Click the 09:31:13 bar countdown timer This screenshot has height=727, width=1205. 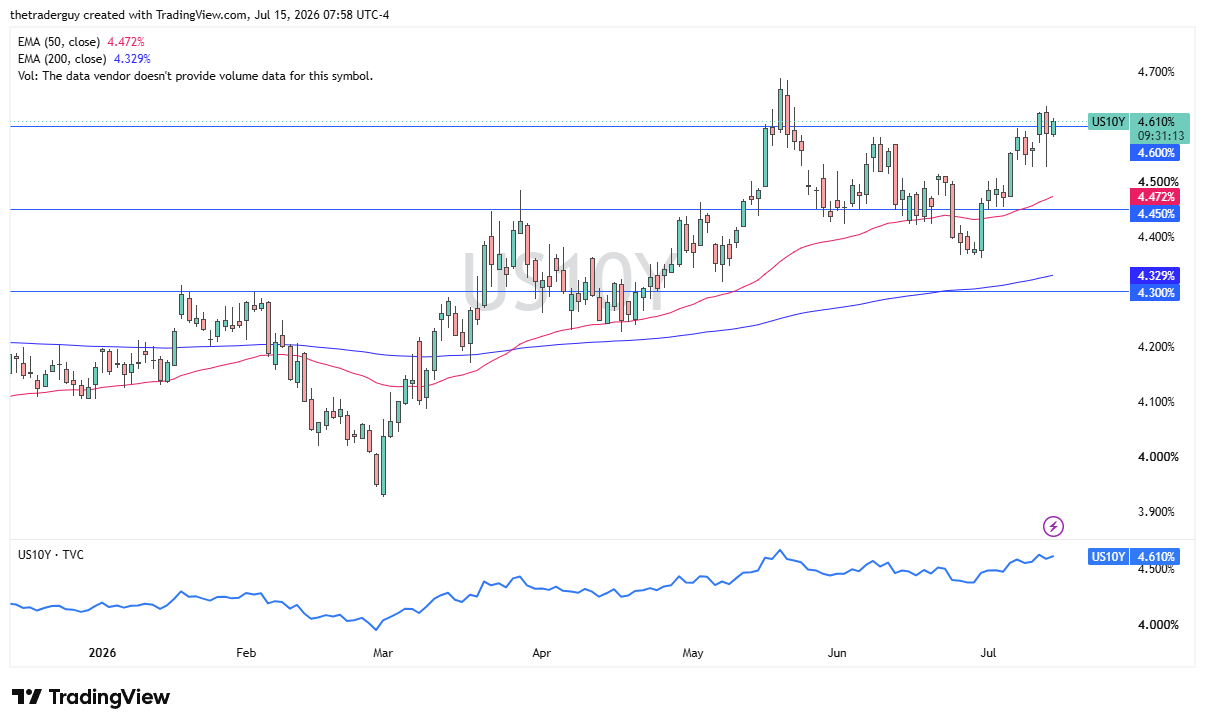click(1160, 136)
